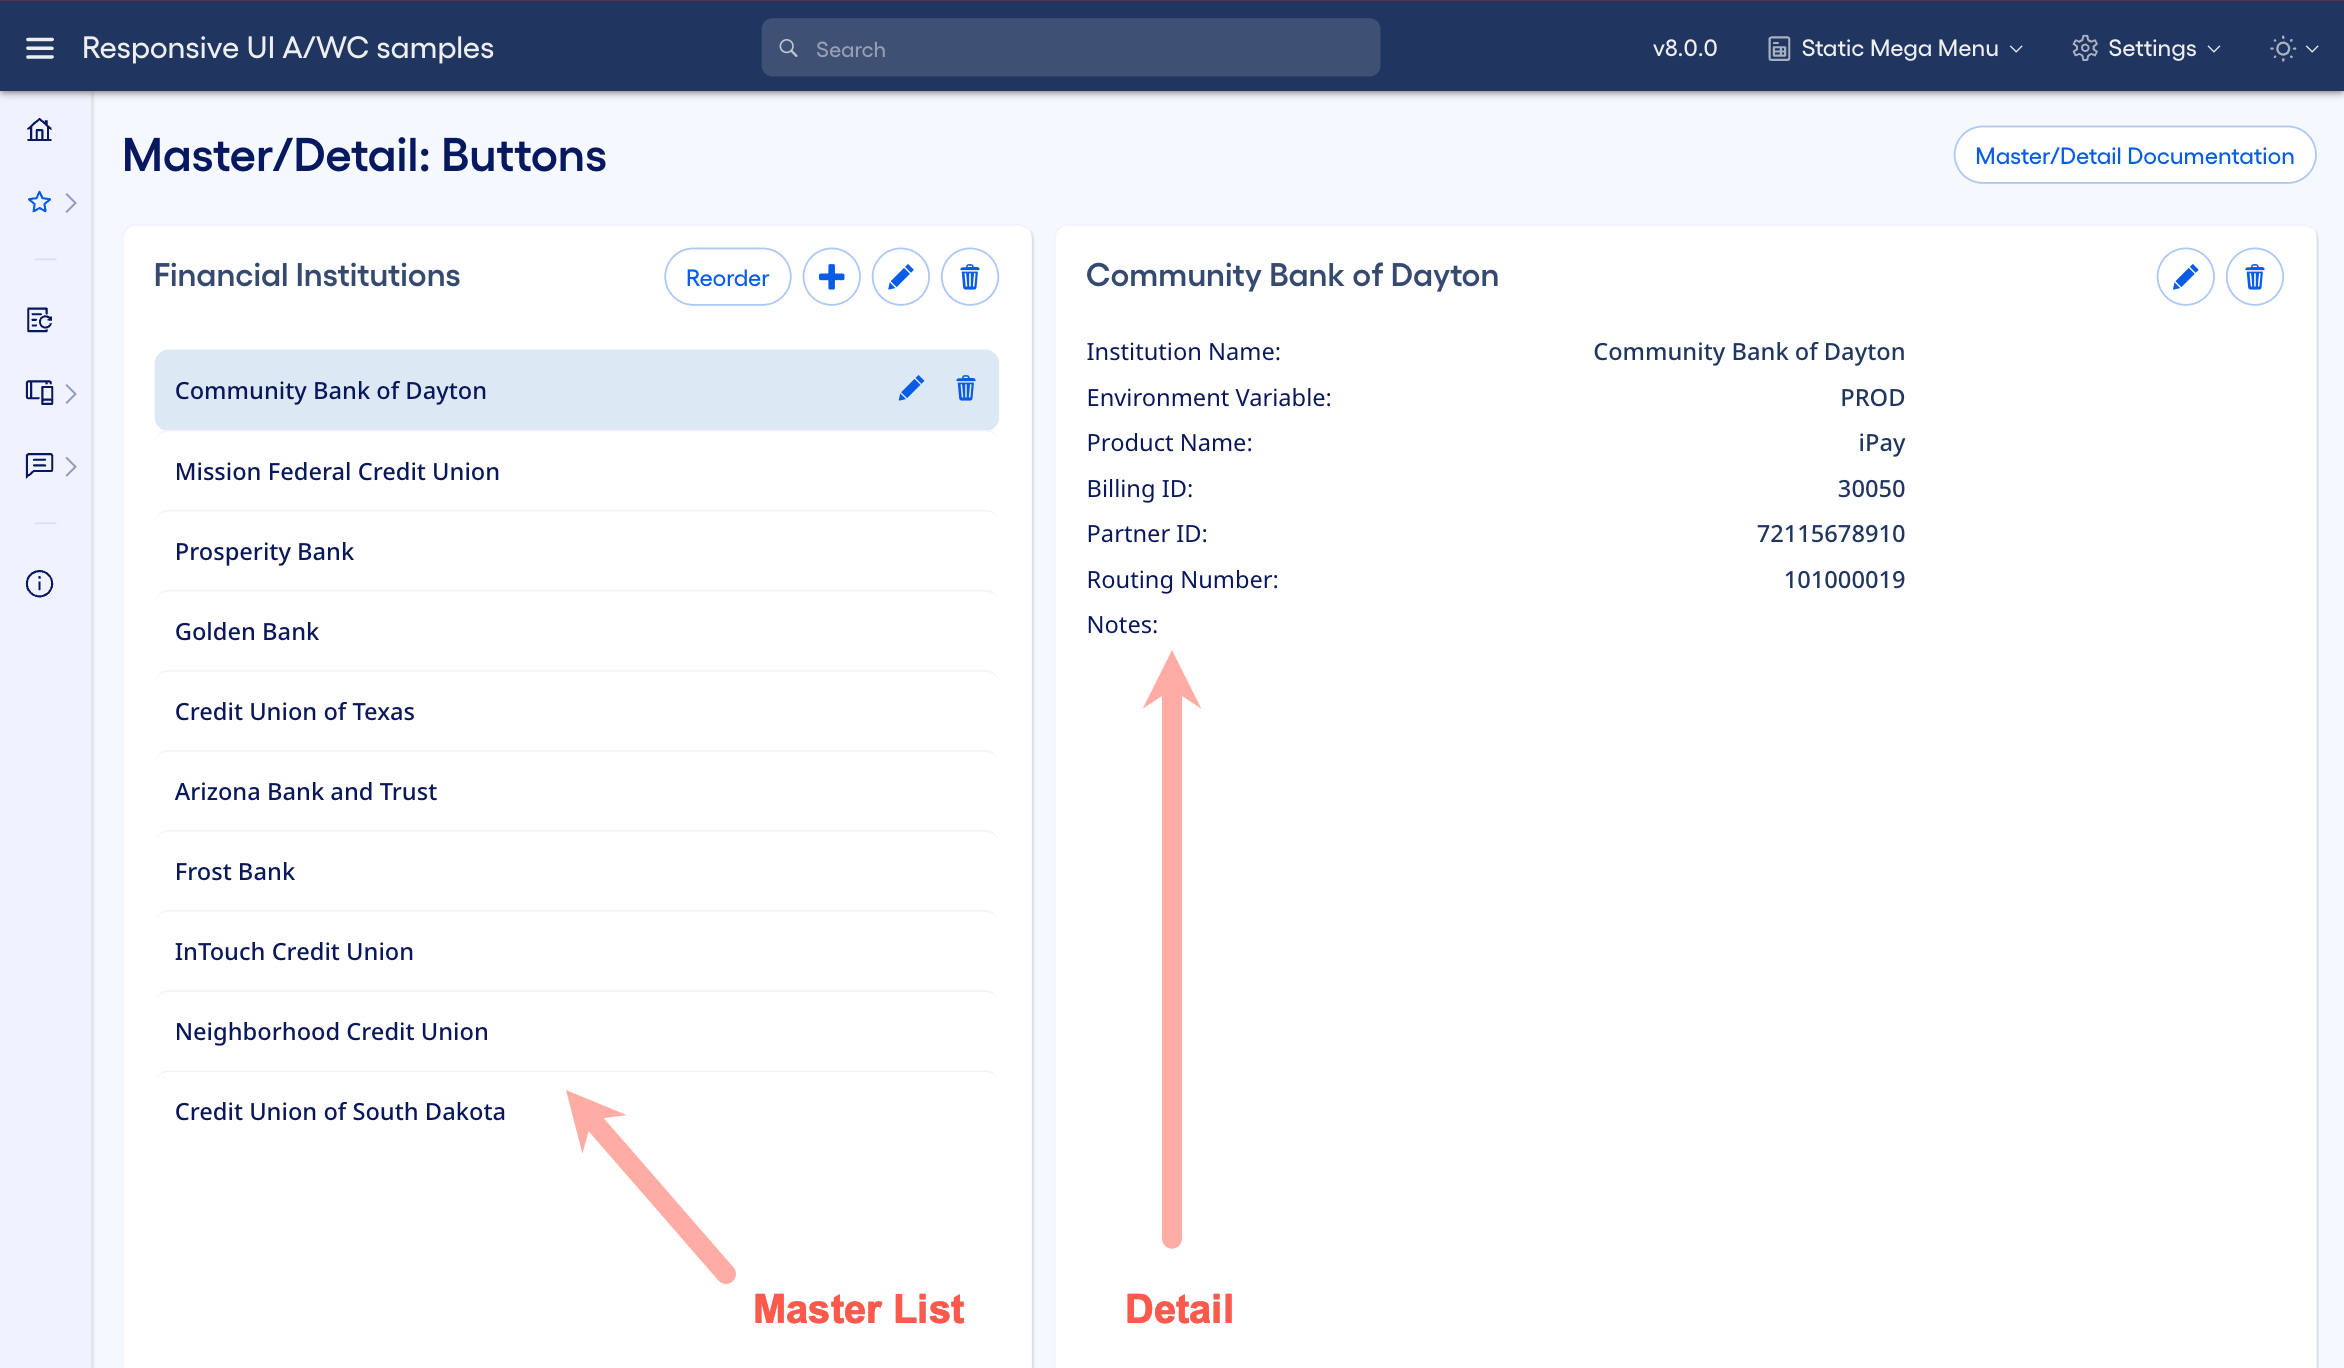Click the plus Add institution button
The image size is (2344, 1368).
[x=831, y=277]
